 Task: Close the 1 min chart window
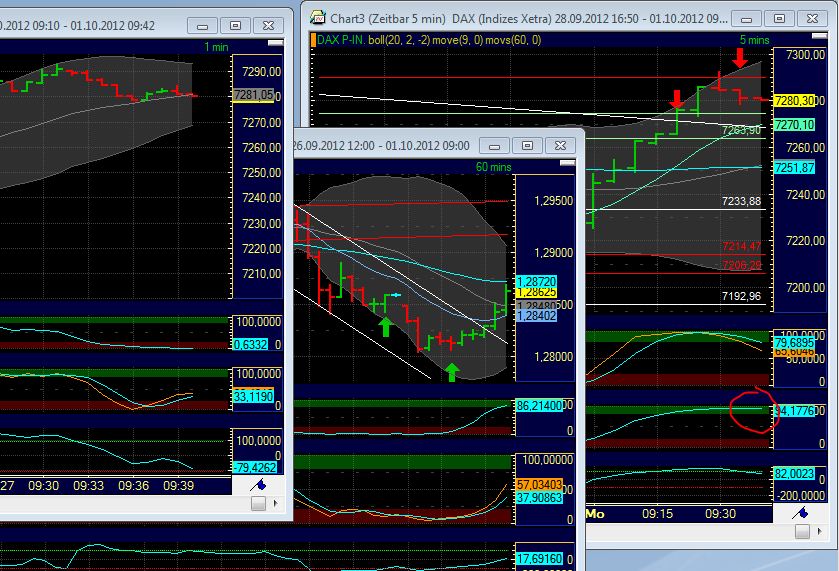click(268, 26)
